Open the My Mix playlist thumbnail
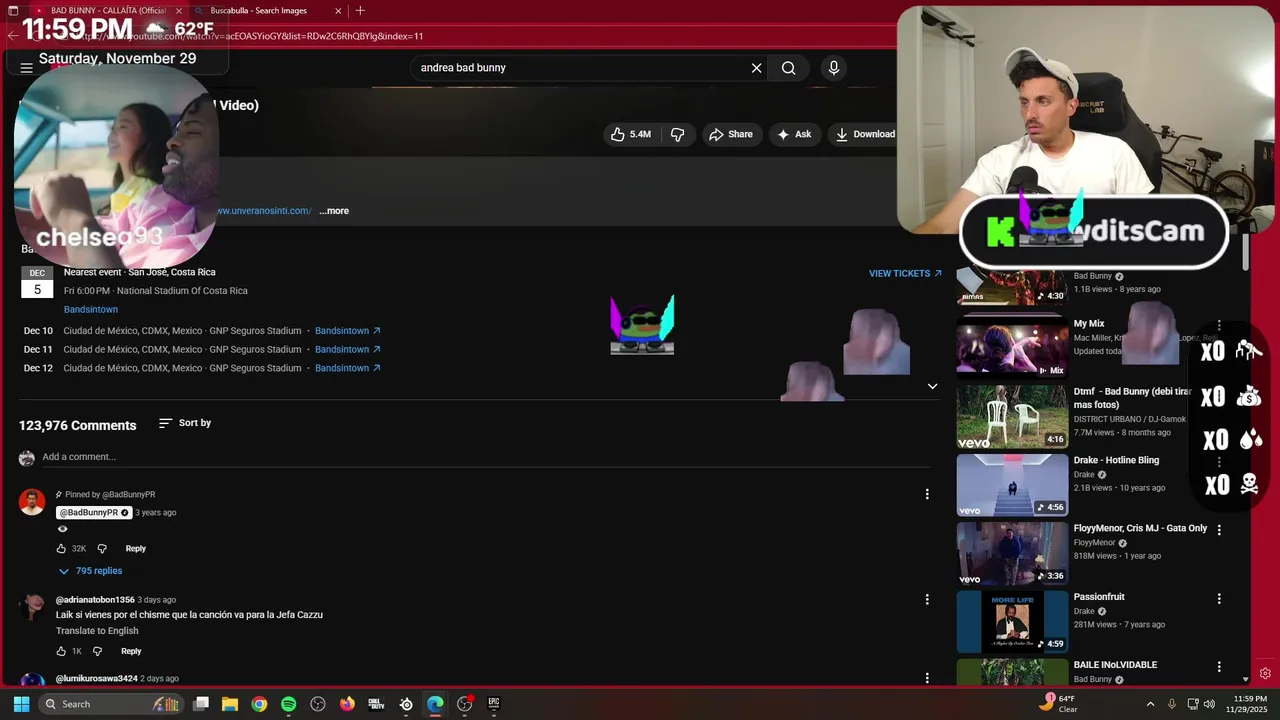 [x=1012, y=348]
